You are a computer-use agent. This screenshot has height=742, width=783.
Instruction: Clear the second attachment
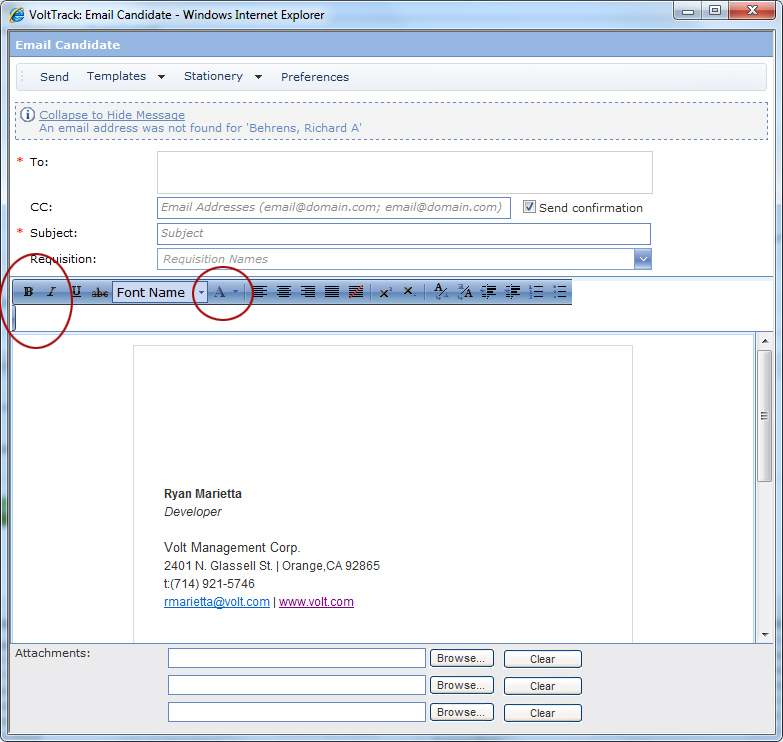click(542, 686)
